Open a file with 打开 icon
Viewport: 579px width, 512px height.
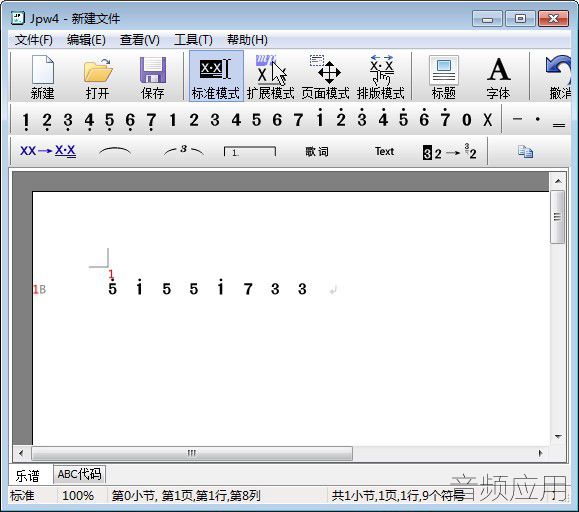[x=98, y=70]
